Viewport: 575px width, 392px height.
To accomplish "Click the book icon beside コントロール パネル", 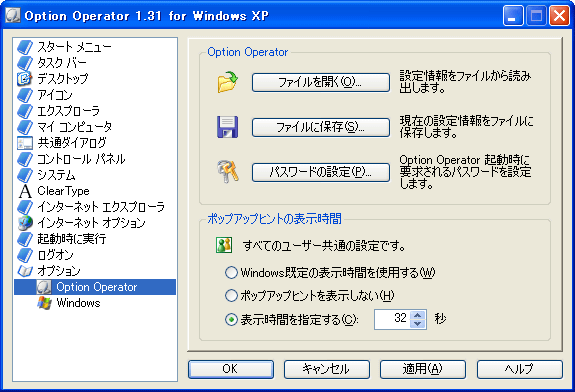I will [x=25, y=159].
